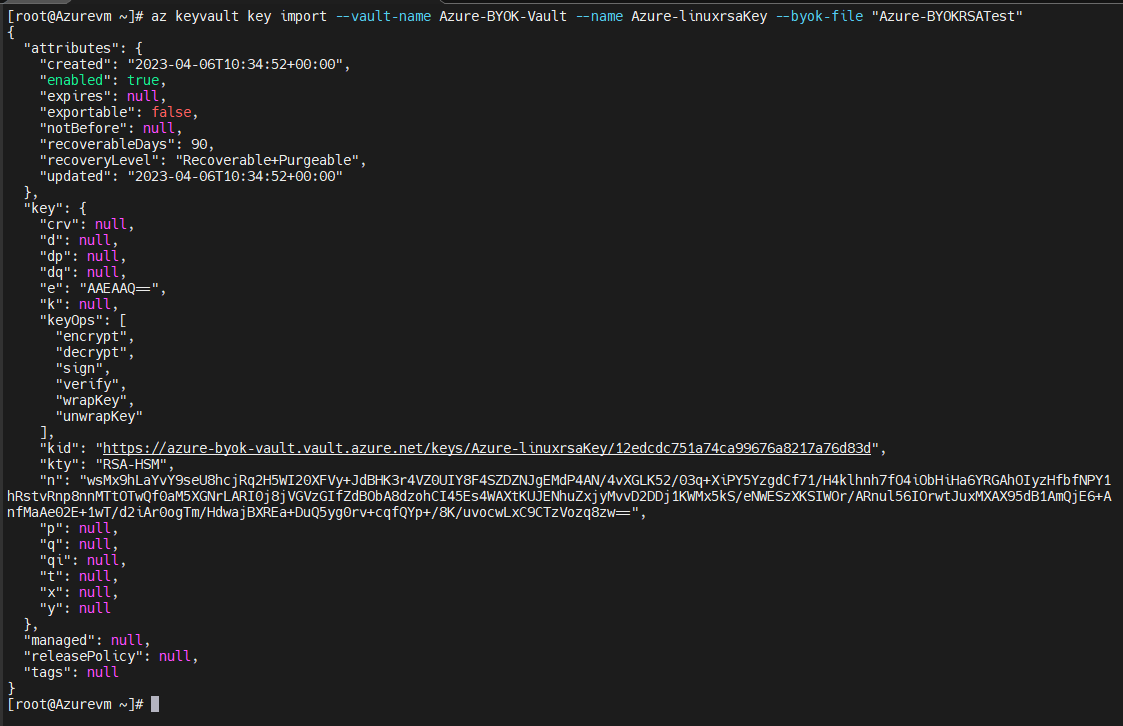
Task: Click the "dp" null line
Action: (82, 256)
